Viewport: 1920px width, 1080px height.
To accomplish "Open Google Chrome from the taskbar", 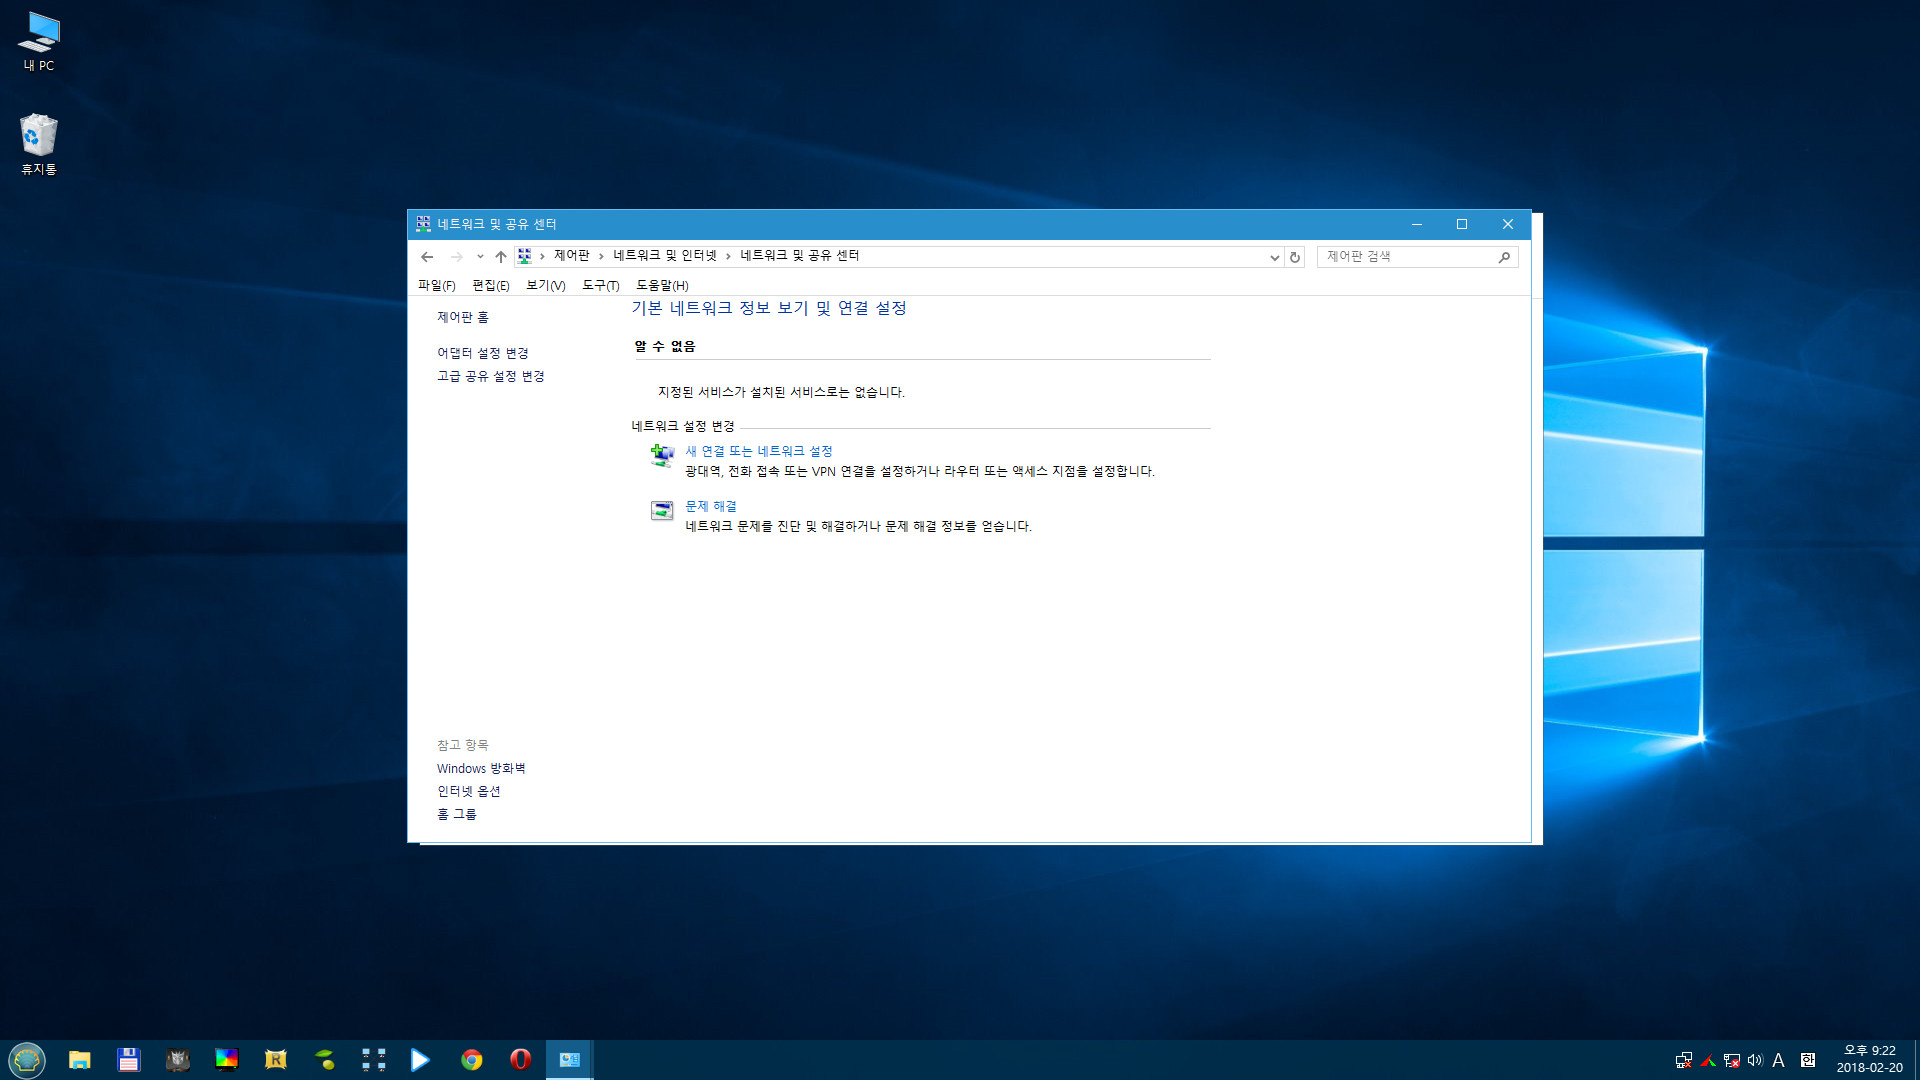I will pos(472,1060).
